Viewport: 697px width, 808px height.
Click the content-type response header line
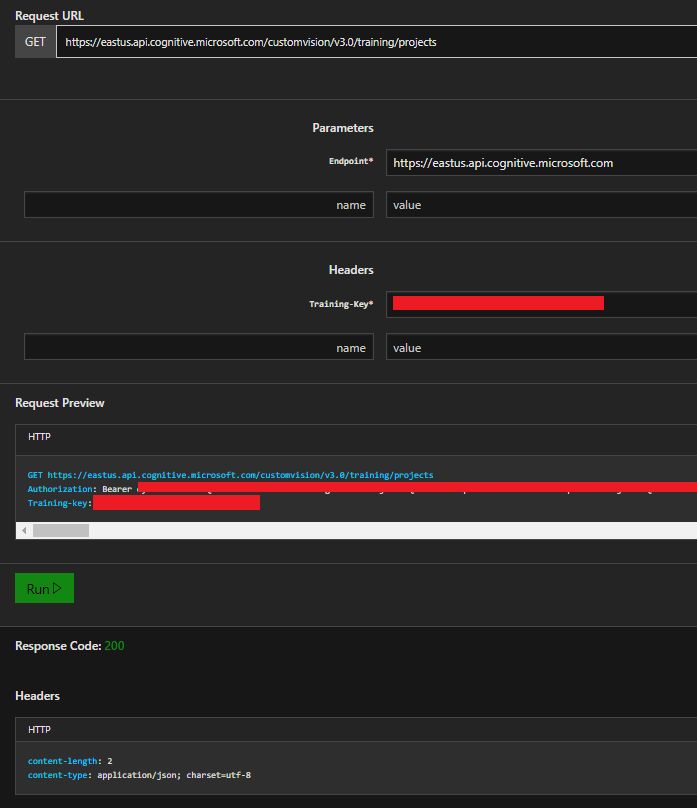(x=139, y=775)
